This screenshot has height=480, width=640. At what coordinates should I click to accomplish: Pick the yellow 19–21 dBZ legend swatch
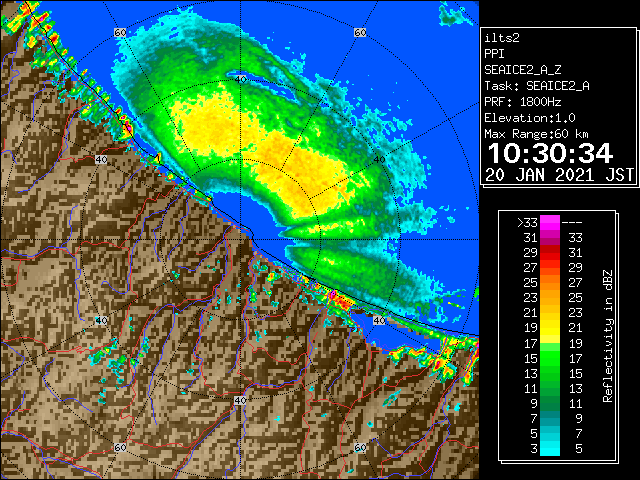pos(550,328)
